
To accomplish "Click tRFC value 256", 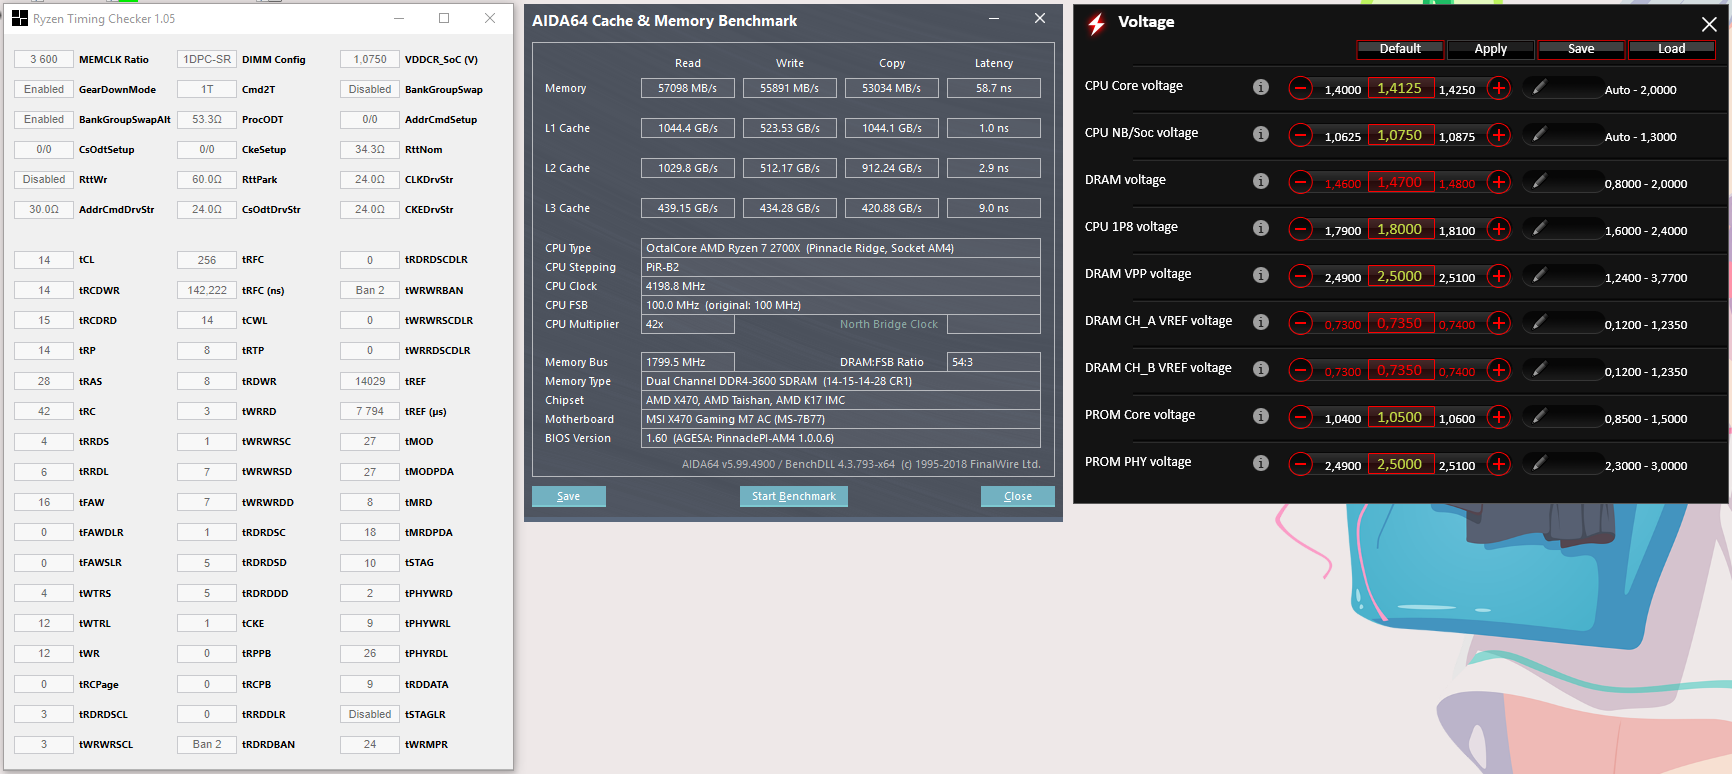I will [207, 260].
